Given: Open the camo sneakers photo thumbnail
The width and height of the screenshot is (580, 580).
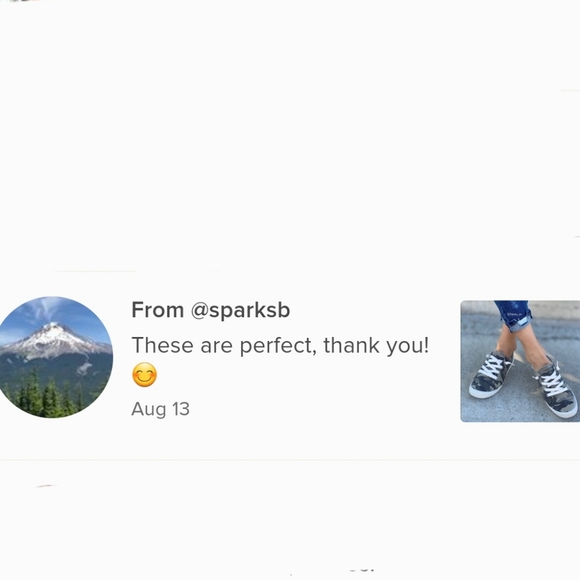Looking at the screenshot, I should 520,361.
